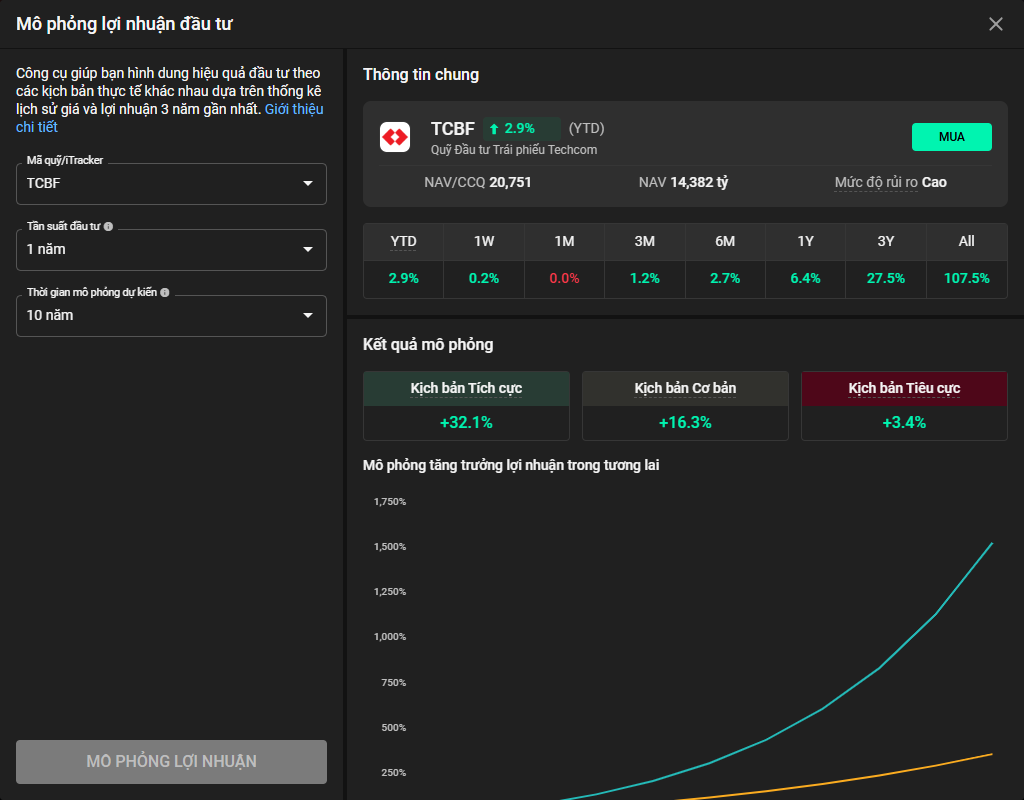Select the 6M period column

[x=725, y=242]
